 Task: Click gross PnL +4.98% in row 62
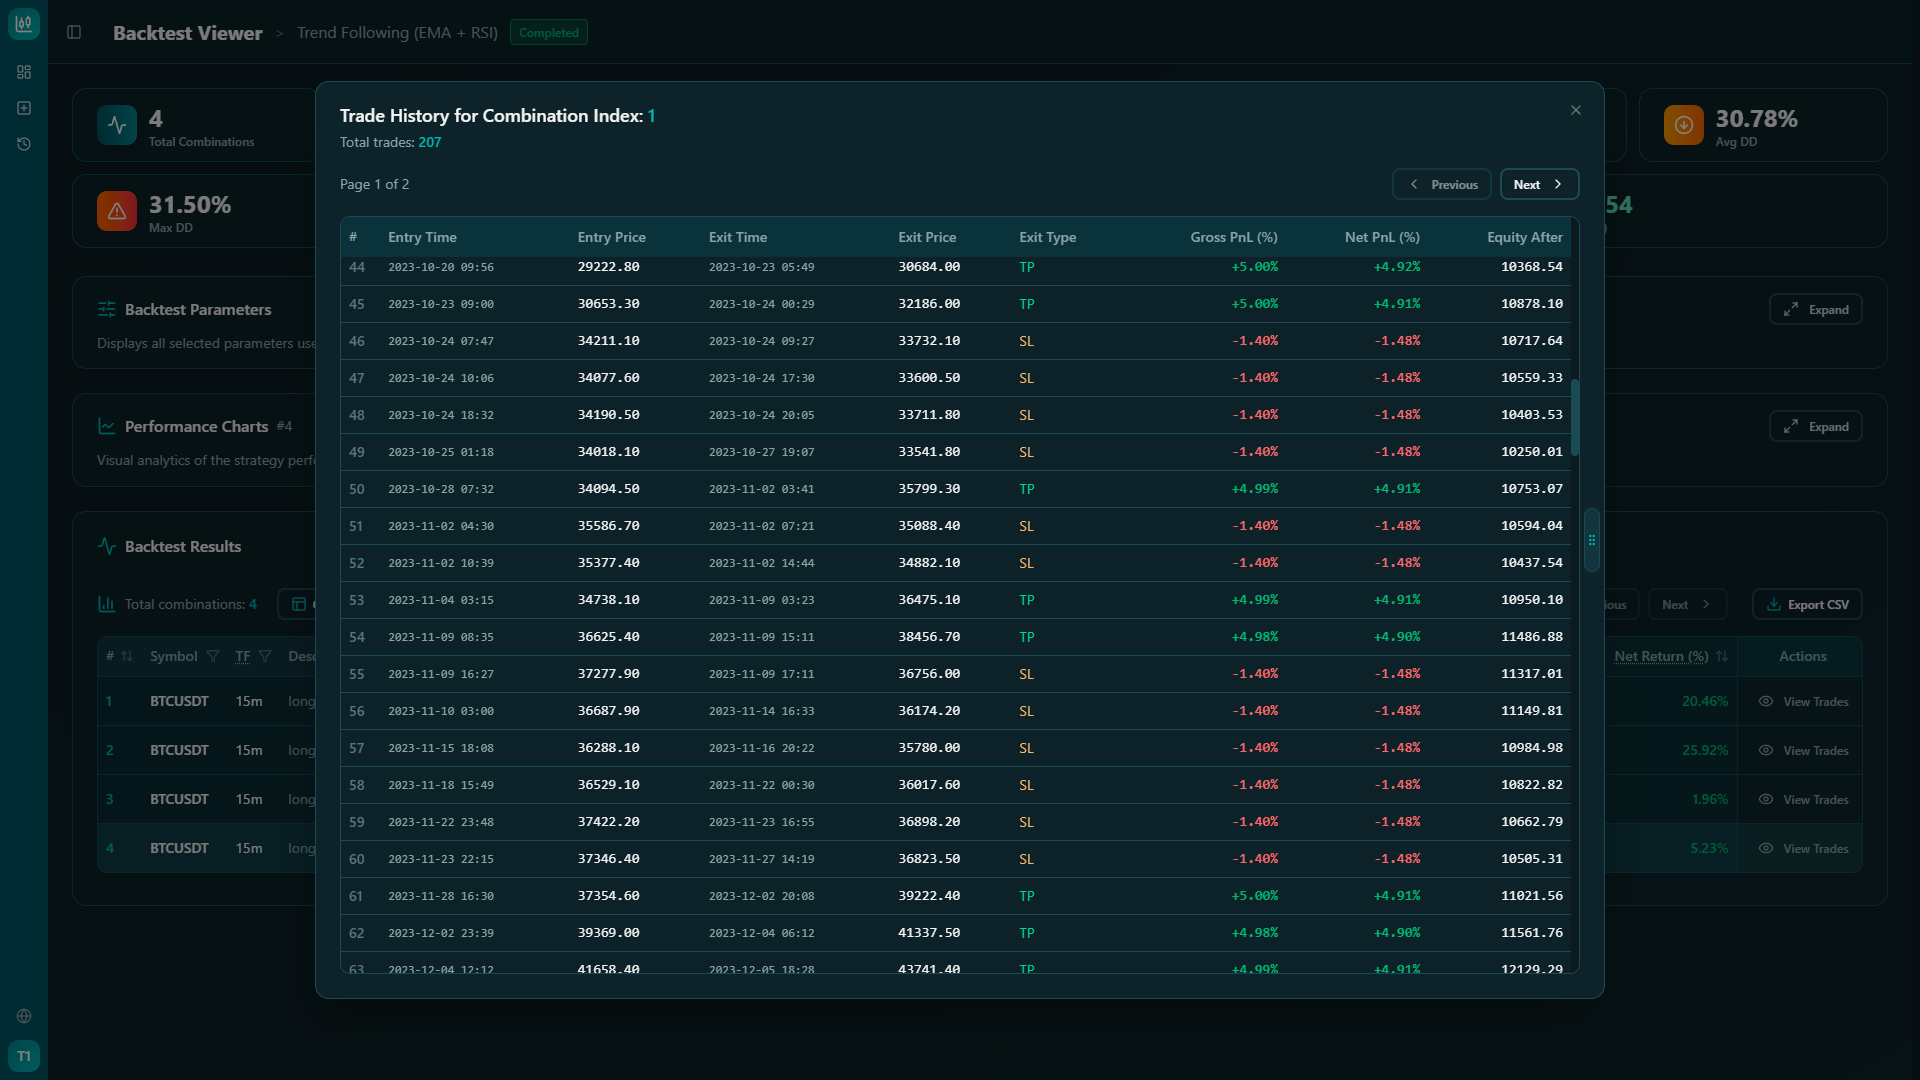[1255, 933]
